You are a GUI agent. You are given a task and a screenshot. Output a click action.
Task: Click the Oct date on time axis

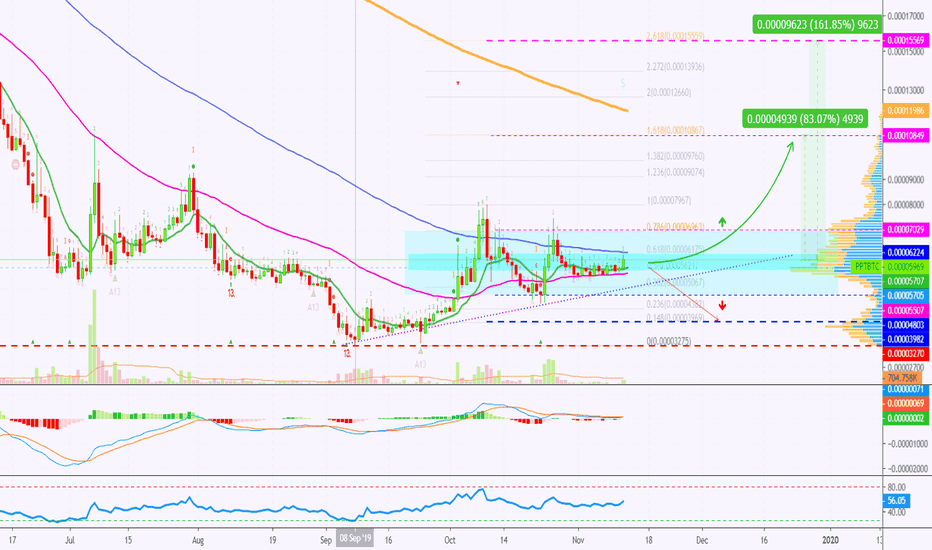pyautogui.click(x=449, y=540)
